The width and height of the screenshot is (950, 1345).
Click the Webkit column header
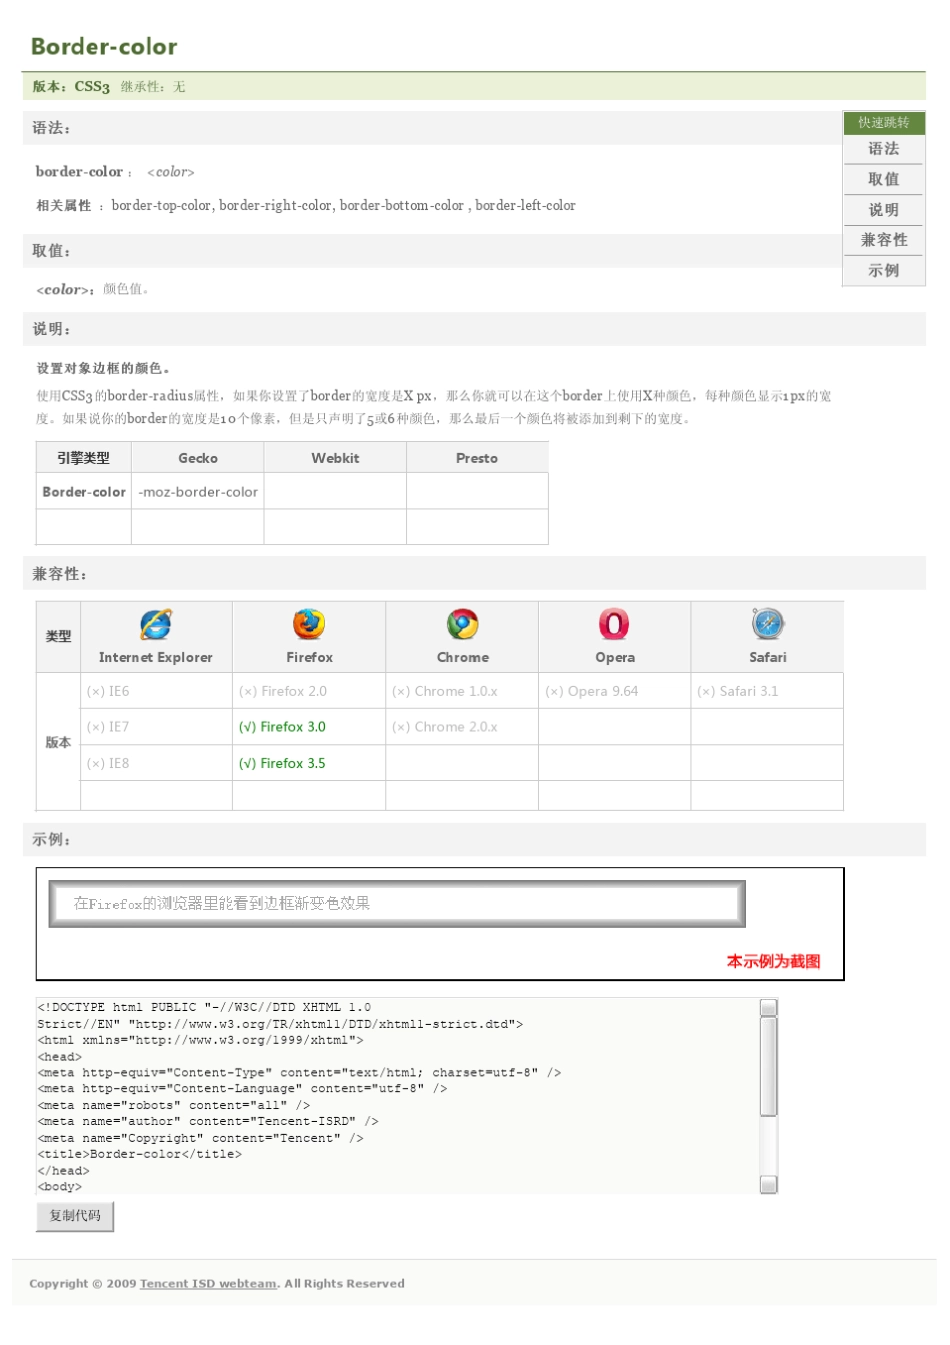pos(335,458)
